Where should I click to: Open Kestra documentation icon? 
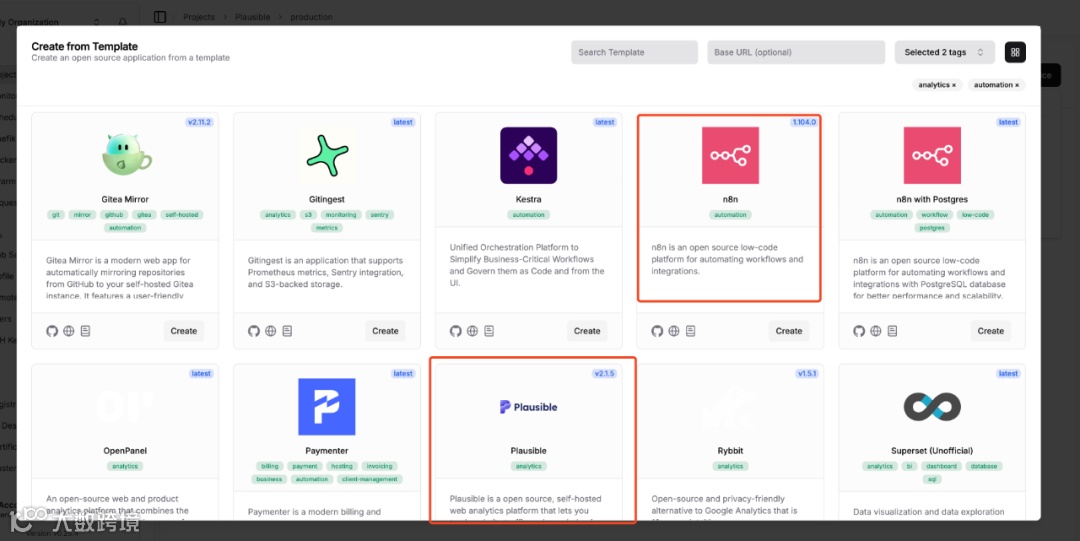click(489, 331)
